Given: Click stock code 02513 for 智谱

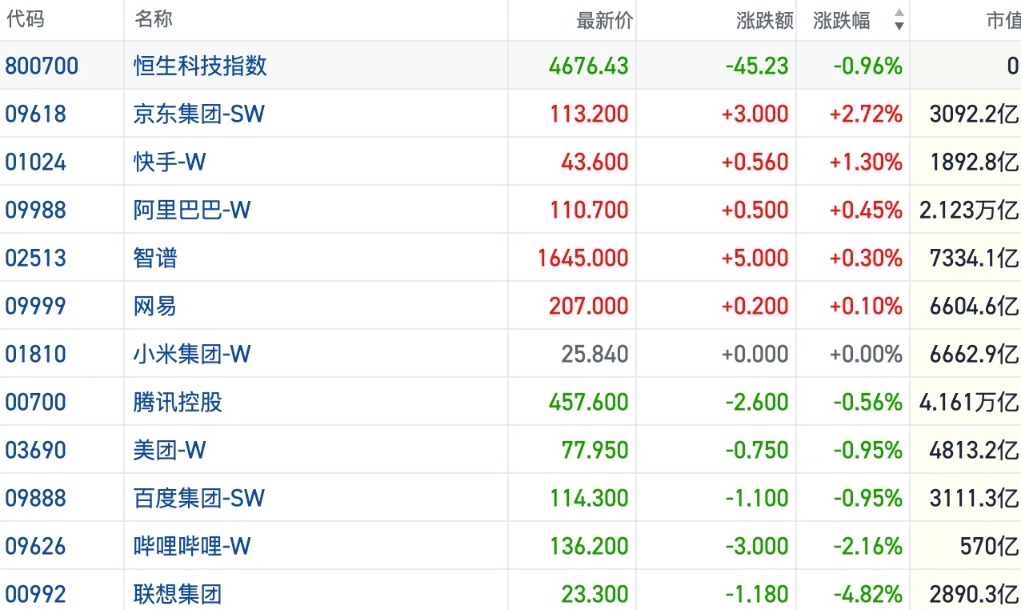Looking at the screenshot, I should click(x=36, y=258).
